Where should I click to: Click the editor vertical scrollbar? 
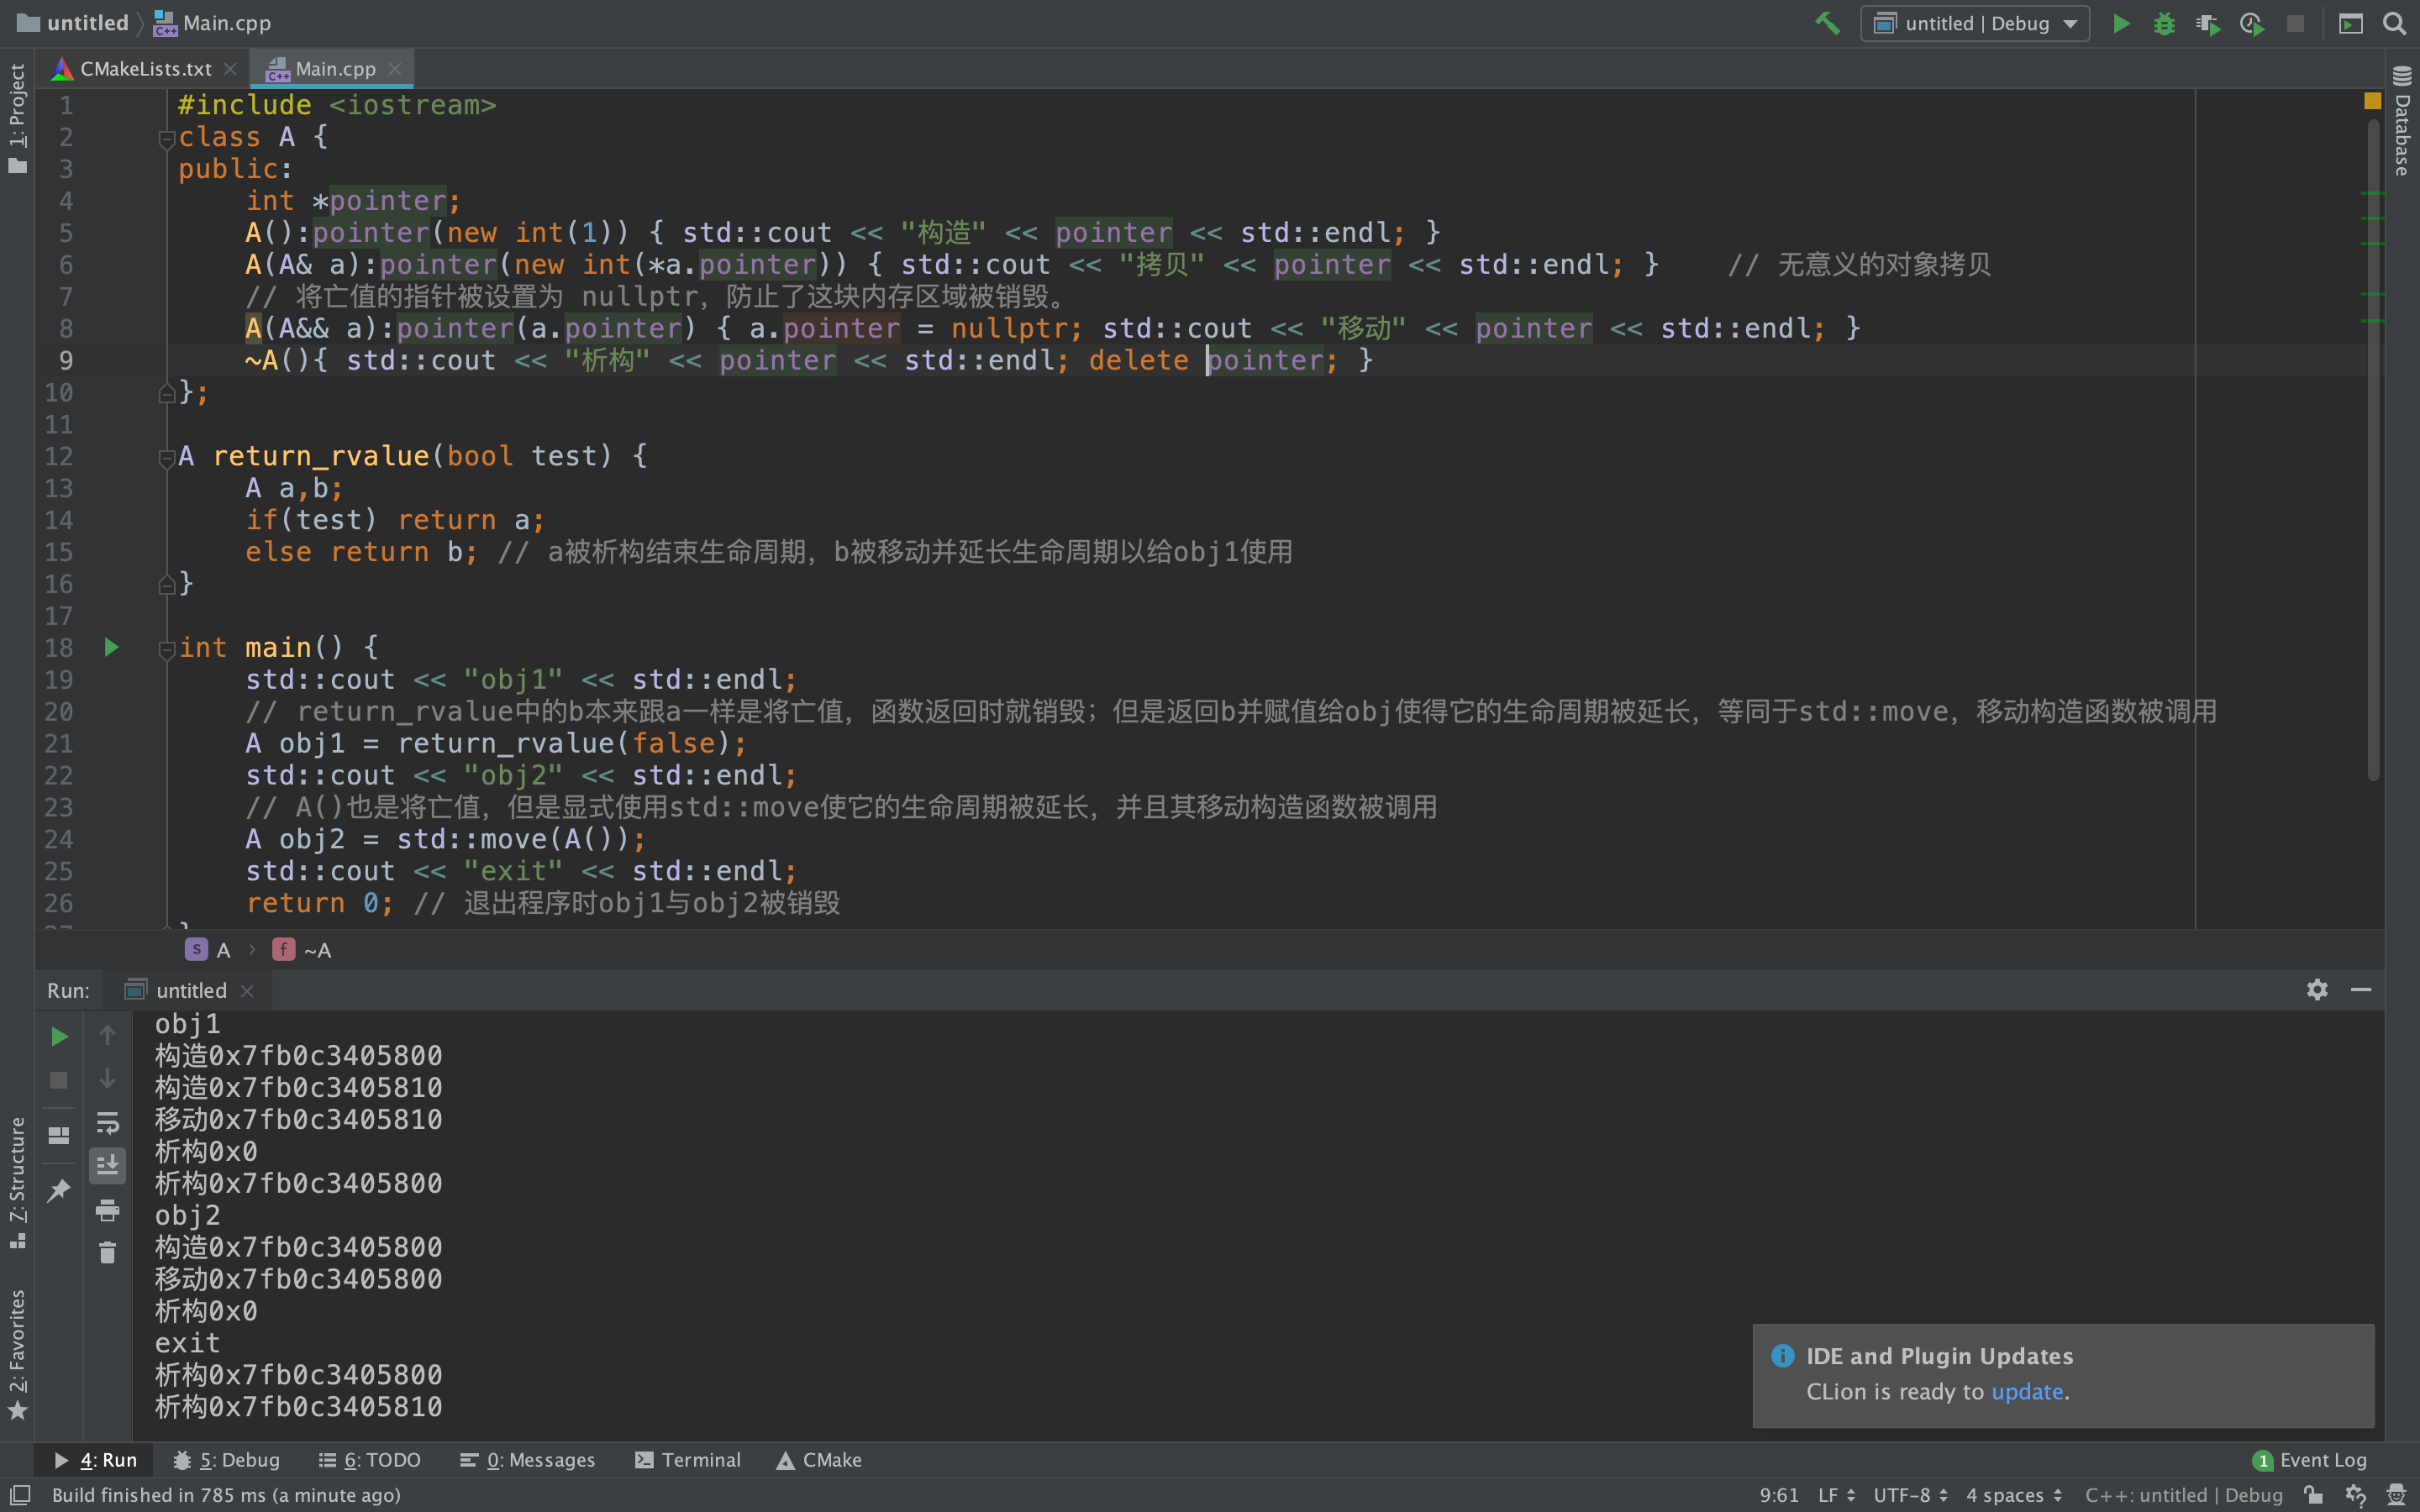point(2374,450)
